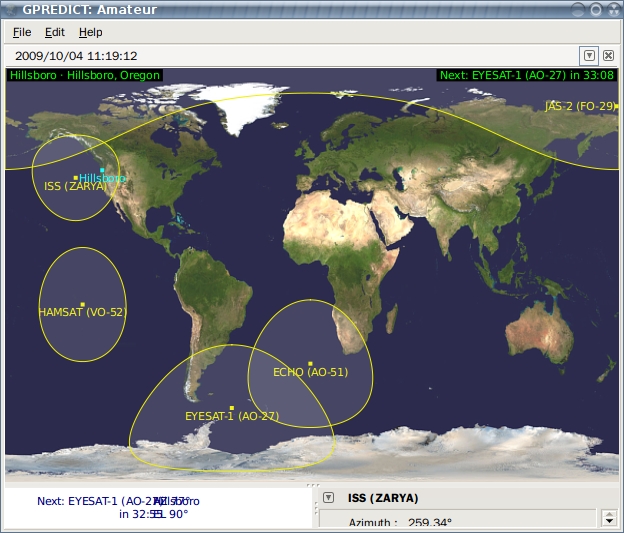Image resolution: width=624 pixels, height=533 pixels.
Task: Click the Next: EYESAT-1 (AO-27) countdown label
Action: tap(526, 75)
